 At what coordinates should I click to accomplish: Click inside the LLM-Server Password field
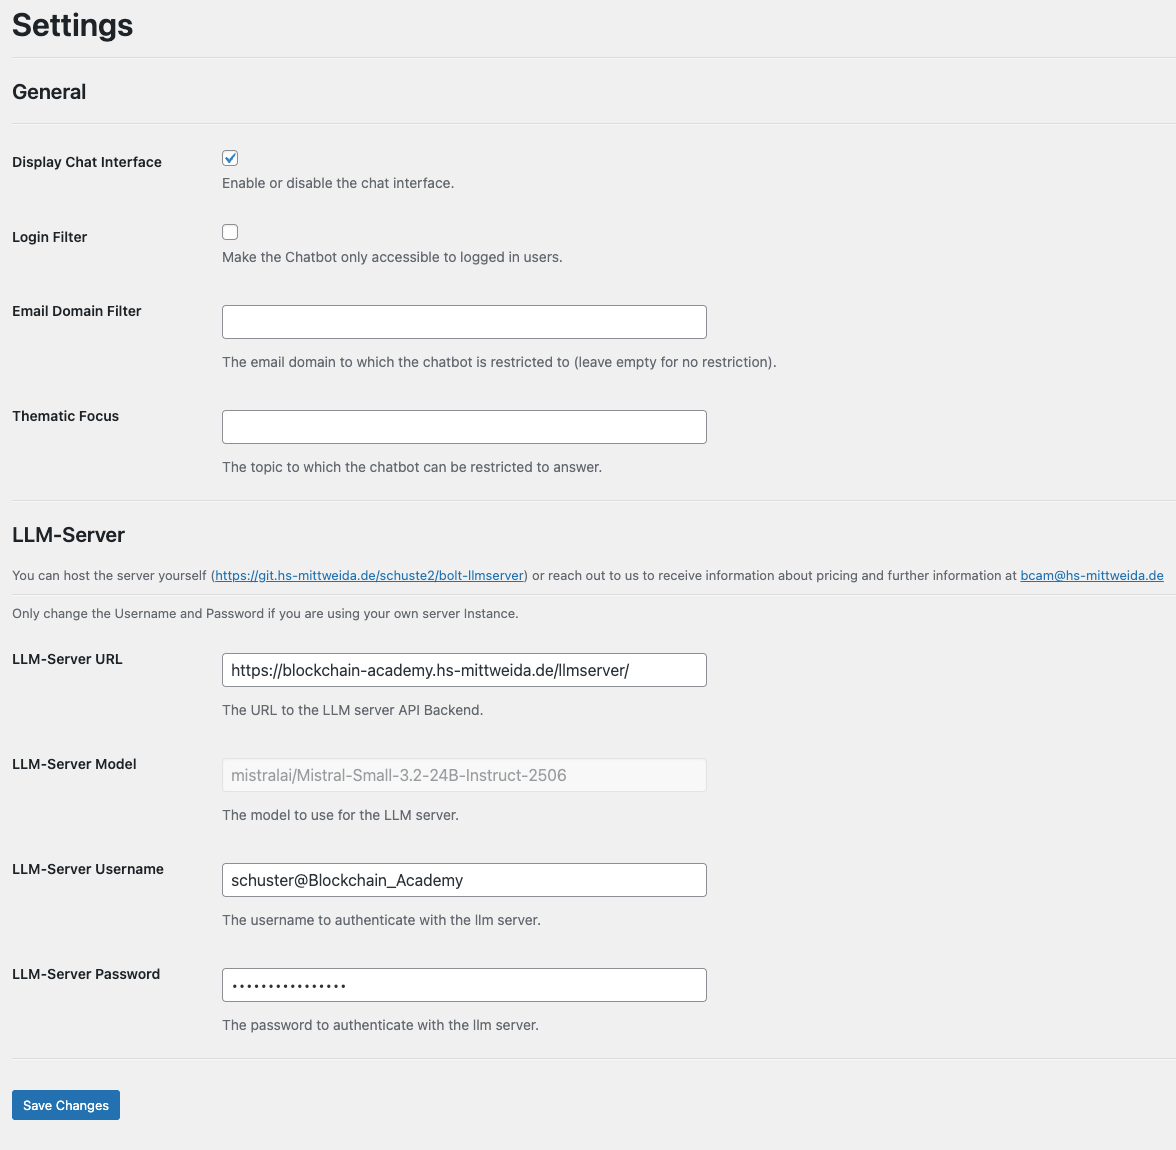(463, 985)
